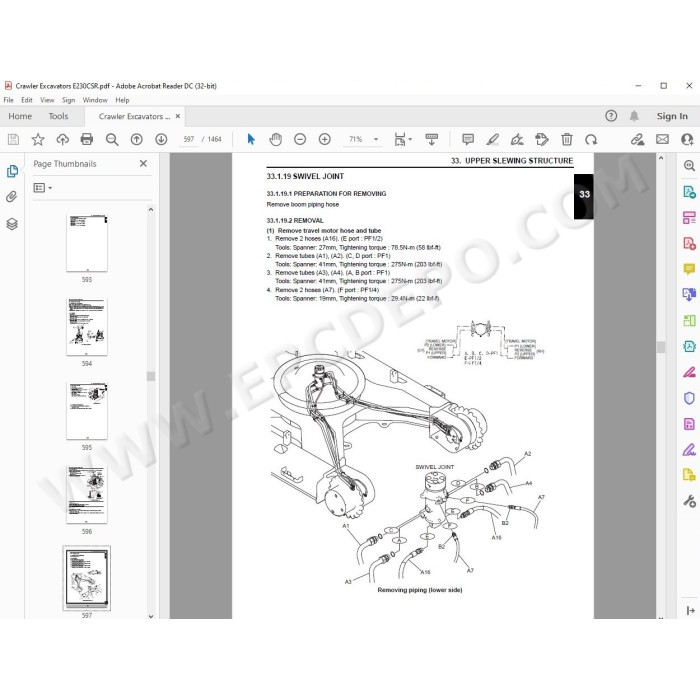Select page 593 thumbnail

pos(87,242)
